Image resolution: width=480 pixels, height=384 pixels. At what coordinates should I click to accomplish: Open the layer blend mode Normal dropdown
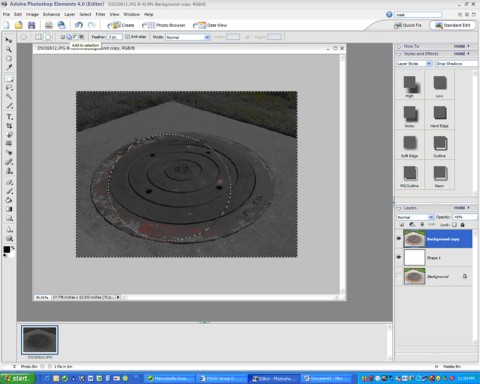pyautogui.click(x=415, y=217)
